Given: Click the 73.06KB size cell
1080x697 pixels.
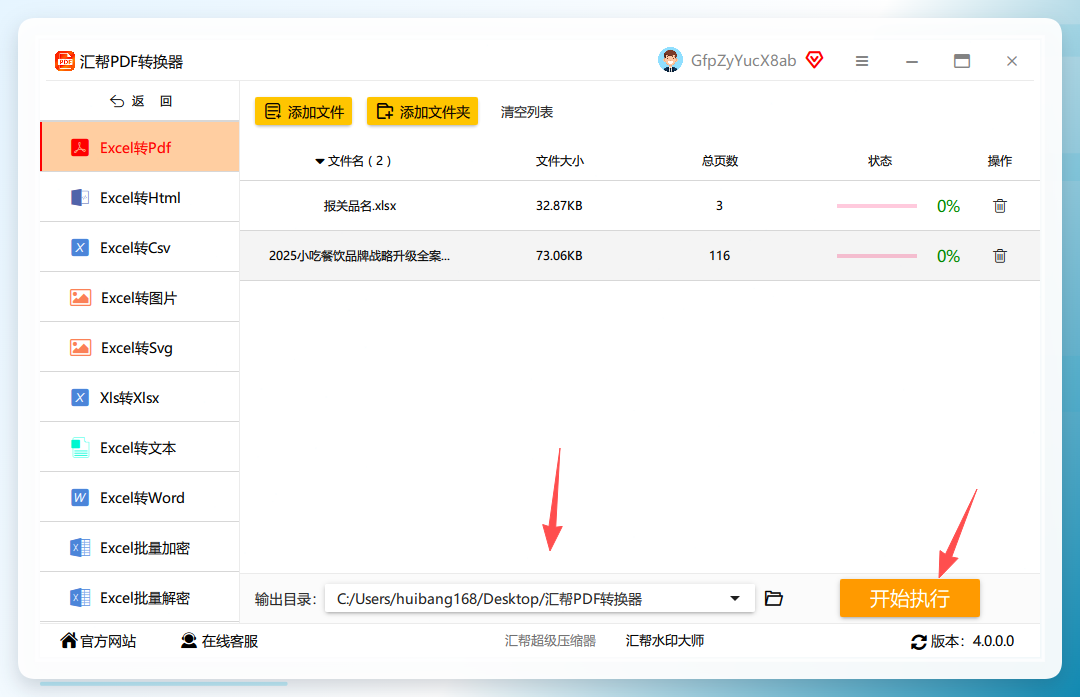Looking at the screenshot, I should [x=559, y=256].
